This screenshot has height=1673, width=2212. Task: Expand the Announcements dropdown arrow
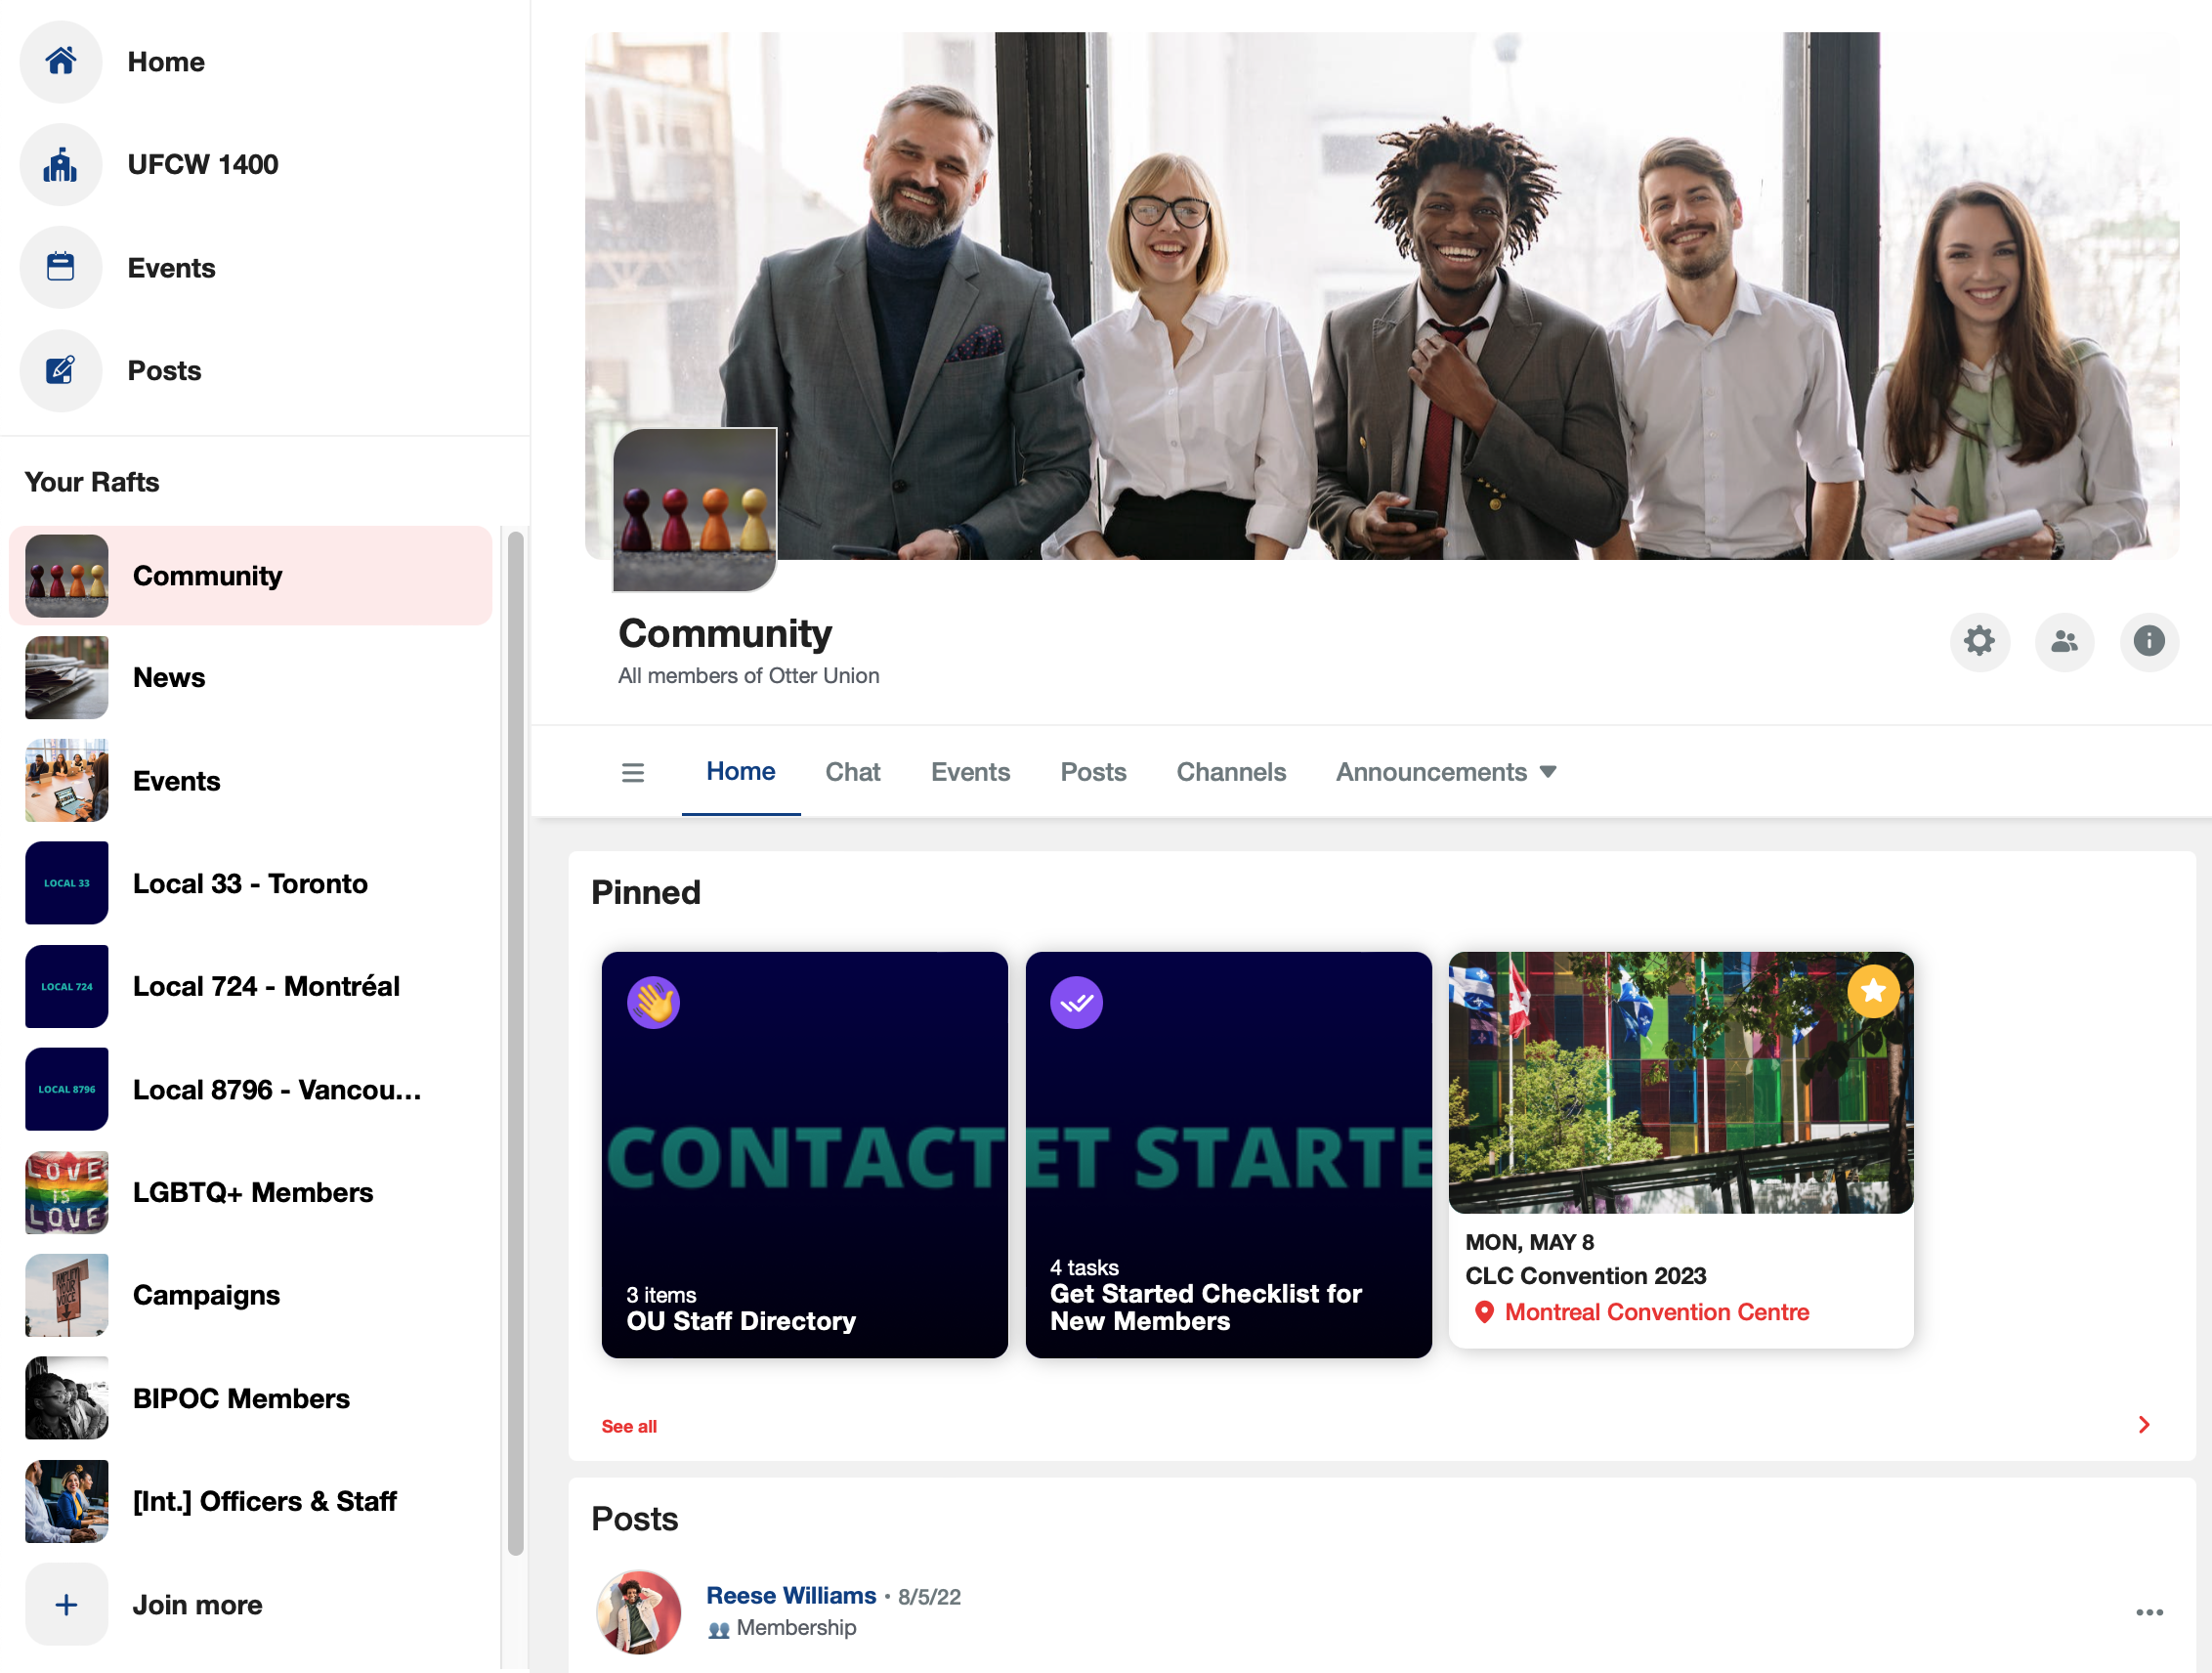click(x=1548, y=772)
